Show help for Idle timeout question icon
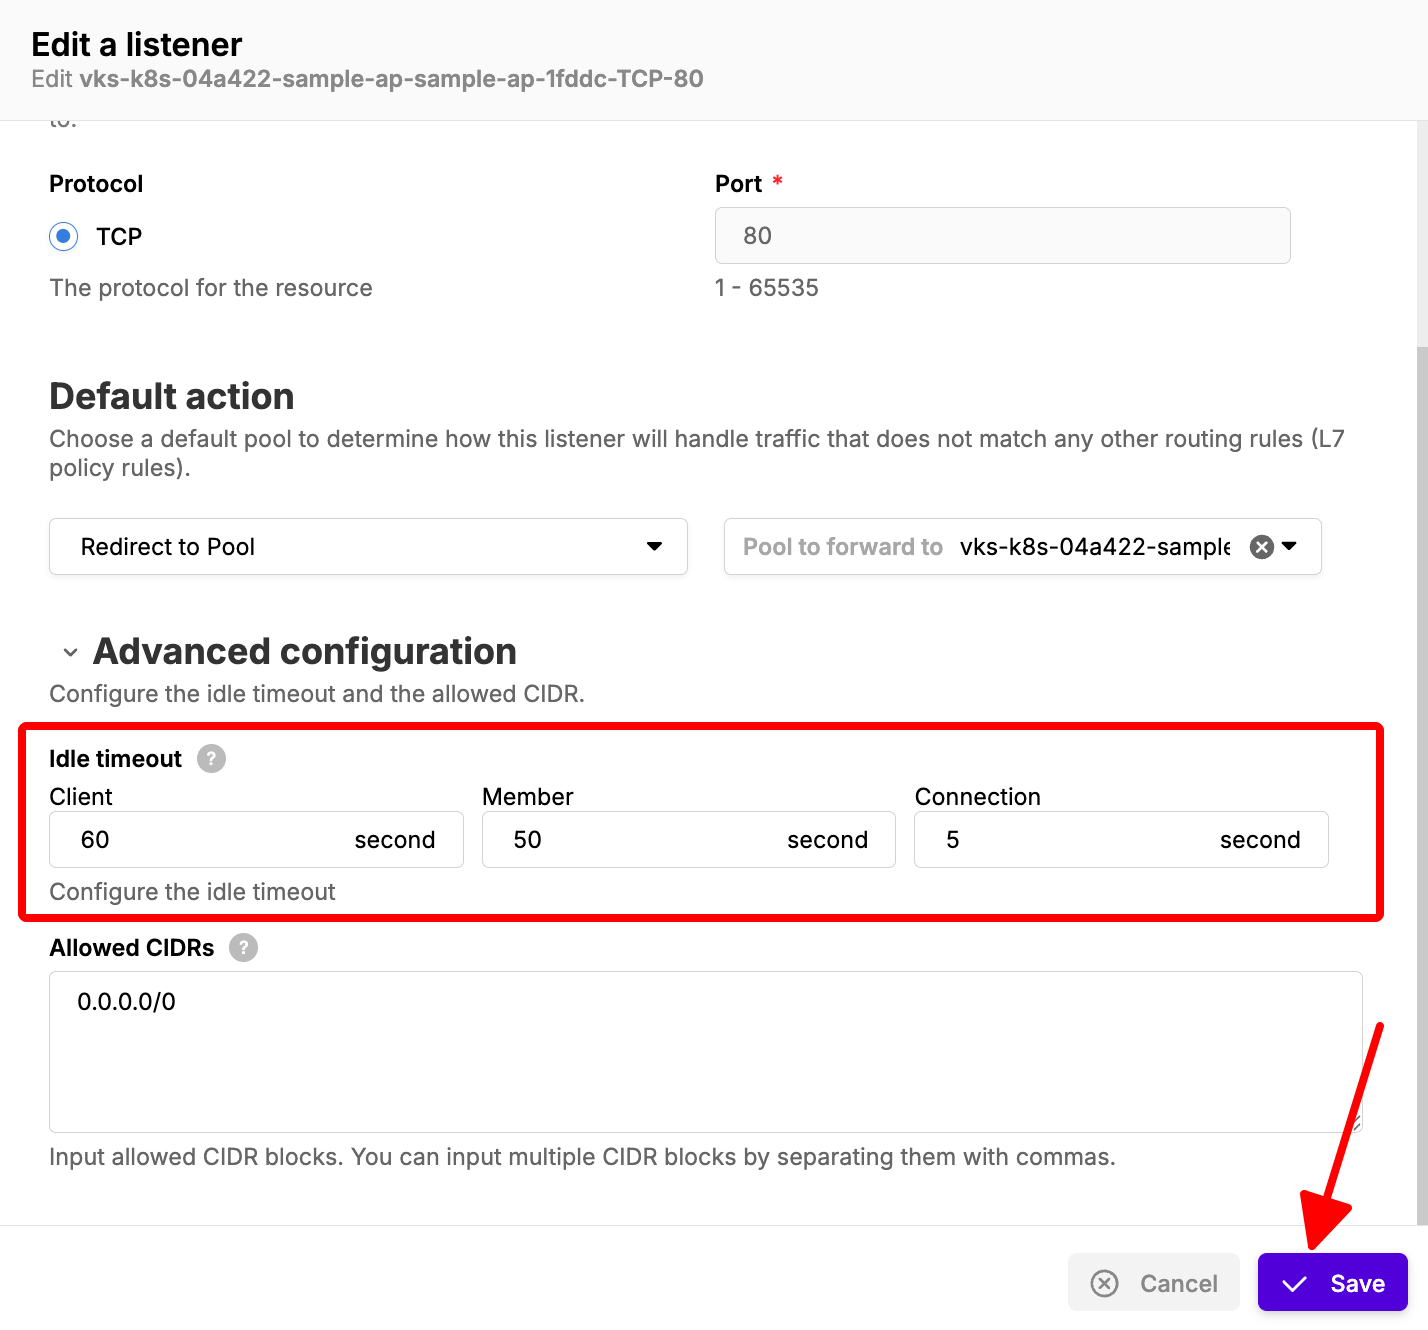The width and height of the screenshot is (1428, 1330). [x=211, y=759]
